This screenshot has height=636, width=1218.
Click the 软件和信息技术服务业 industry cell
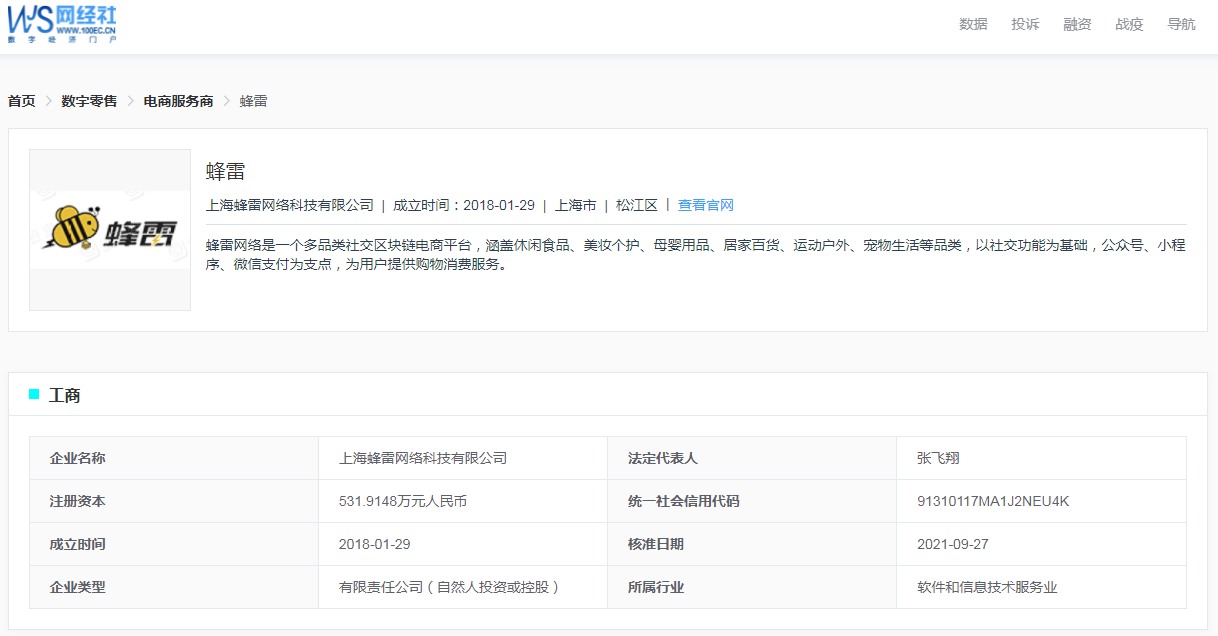tap(987, 587)
